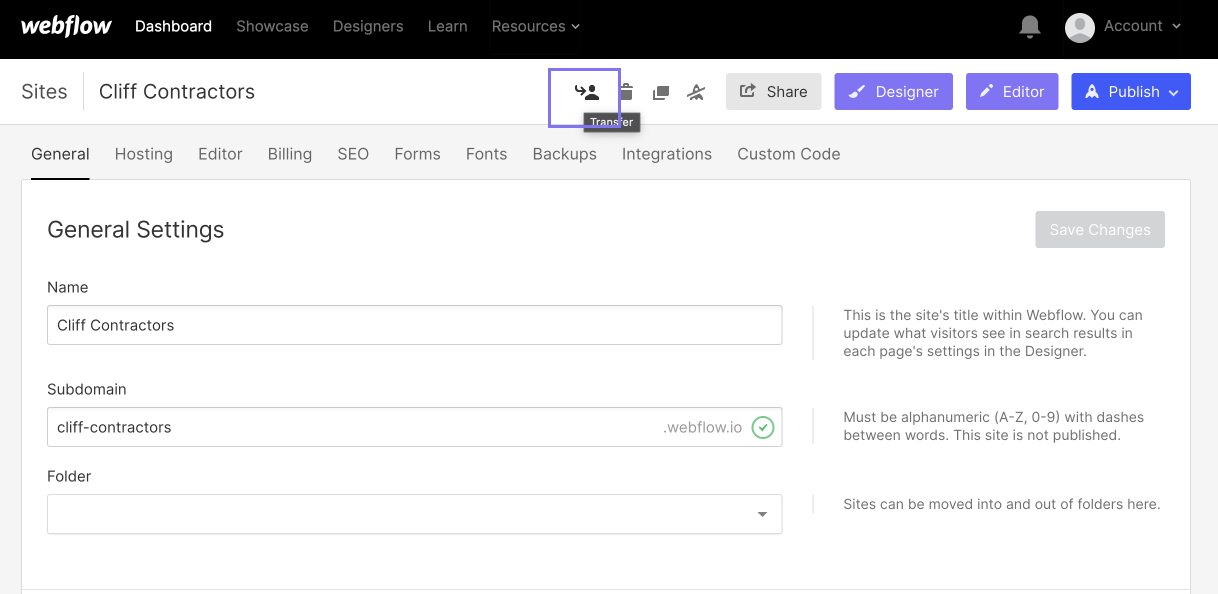Select the General tab

[x=60, y=154]
